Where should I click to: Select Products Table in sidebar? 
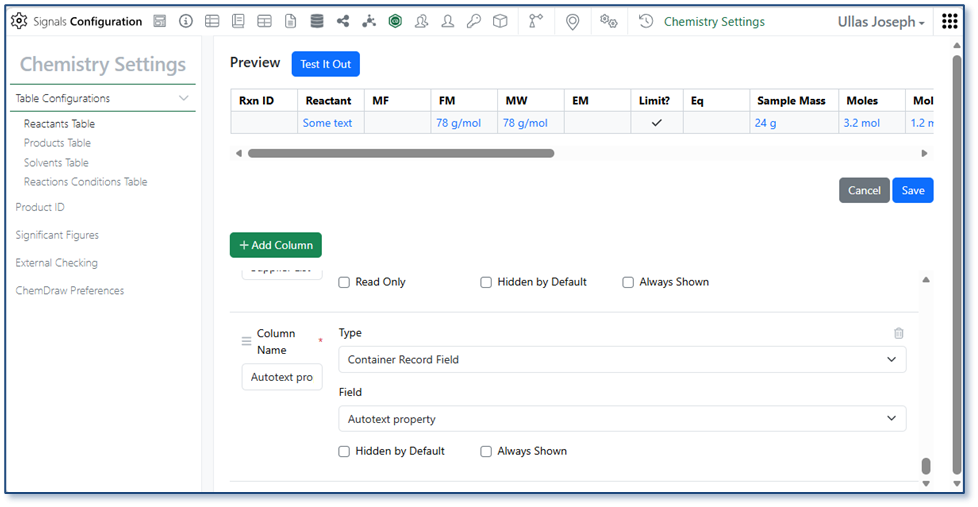57,143
